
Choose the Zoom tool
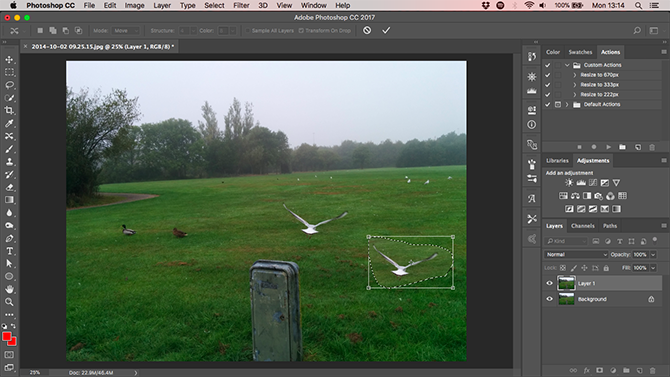click(x=9, y=302)
